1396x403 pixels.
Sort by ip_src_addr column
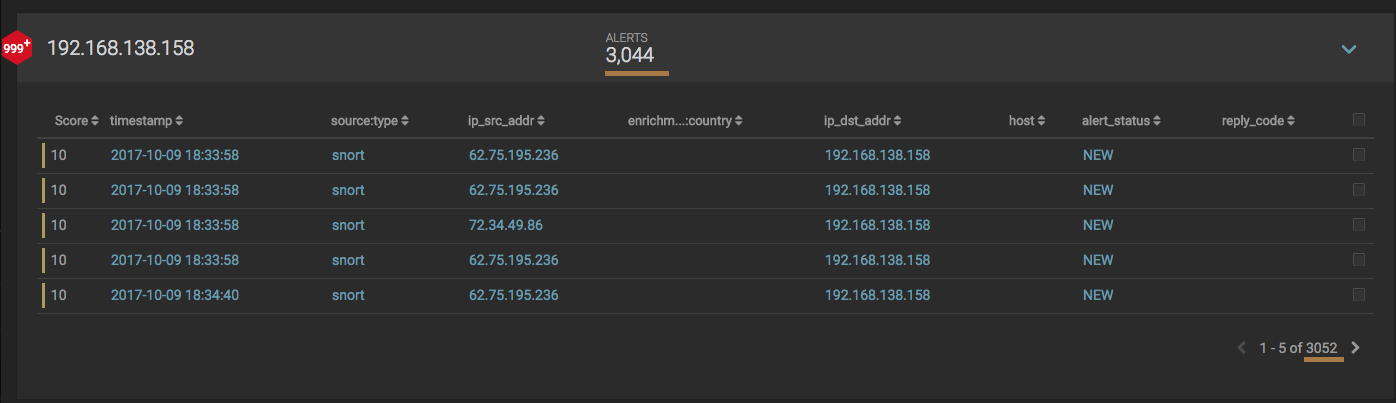507,121
